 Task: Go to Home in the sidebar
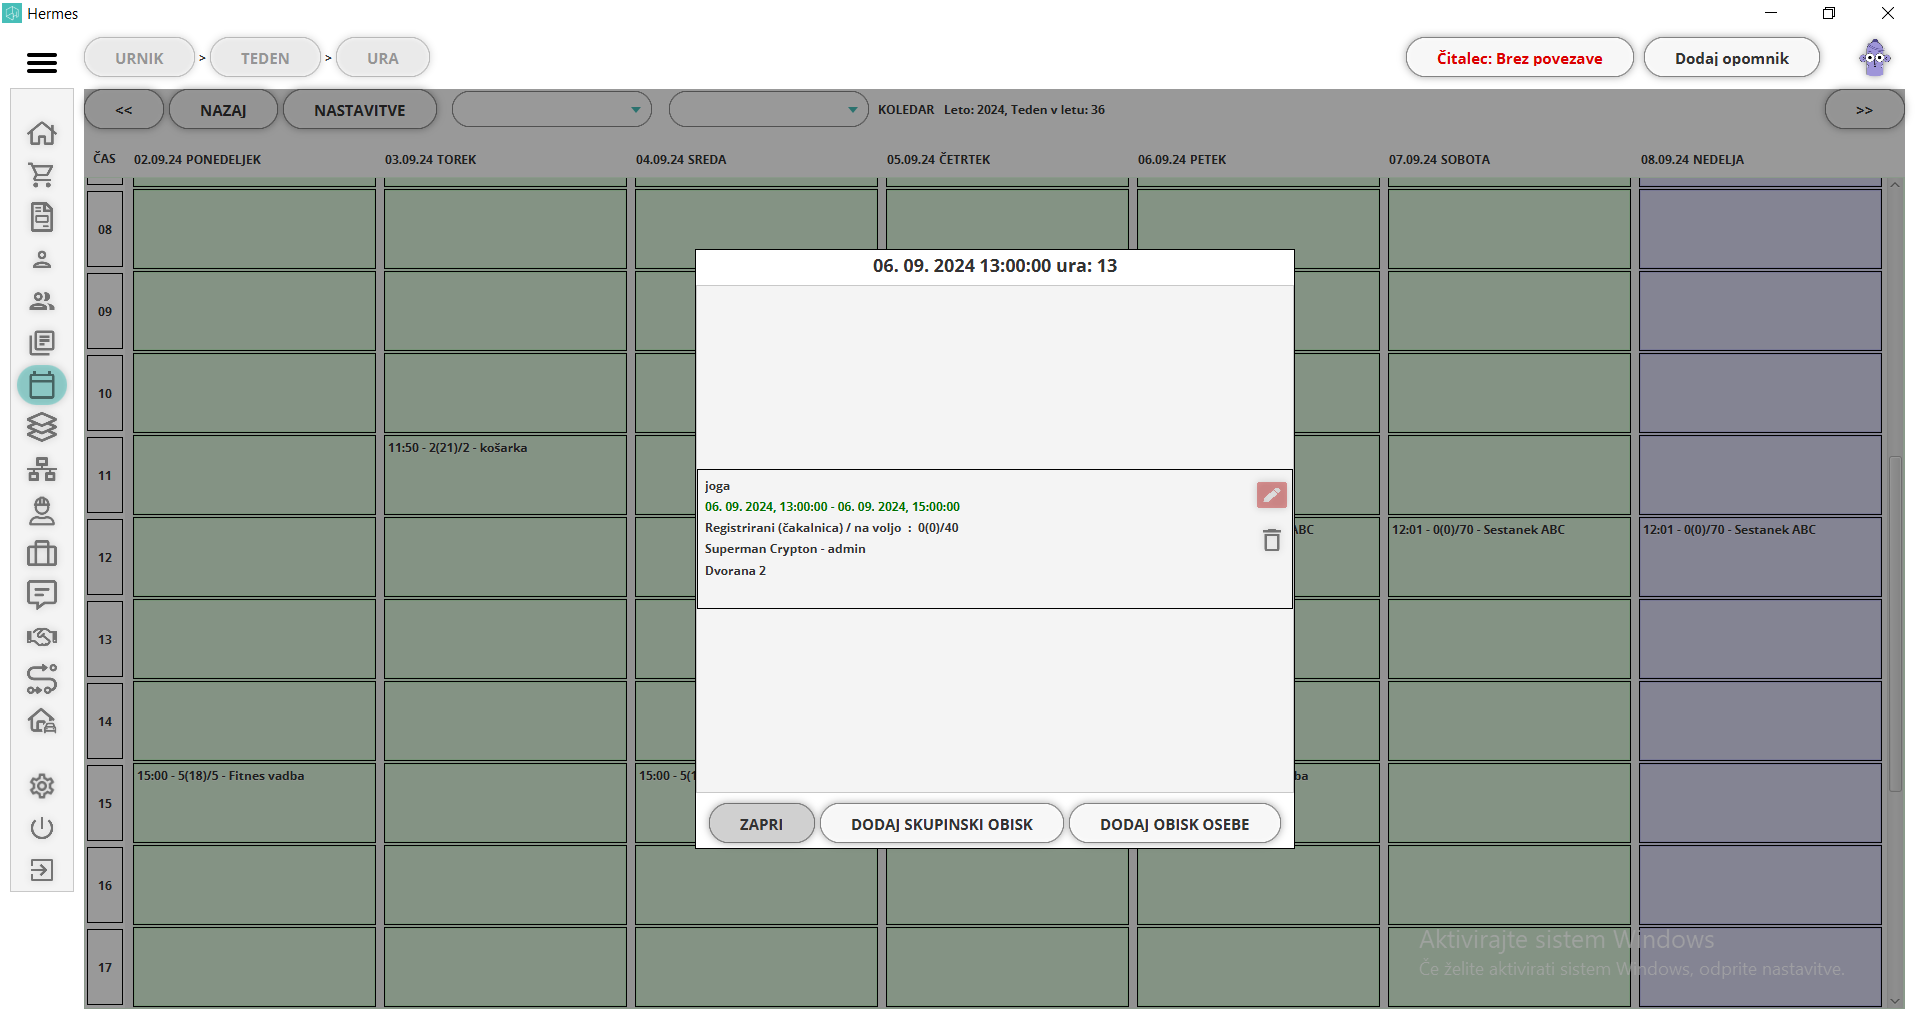42,133
